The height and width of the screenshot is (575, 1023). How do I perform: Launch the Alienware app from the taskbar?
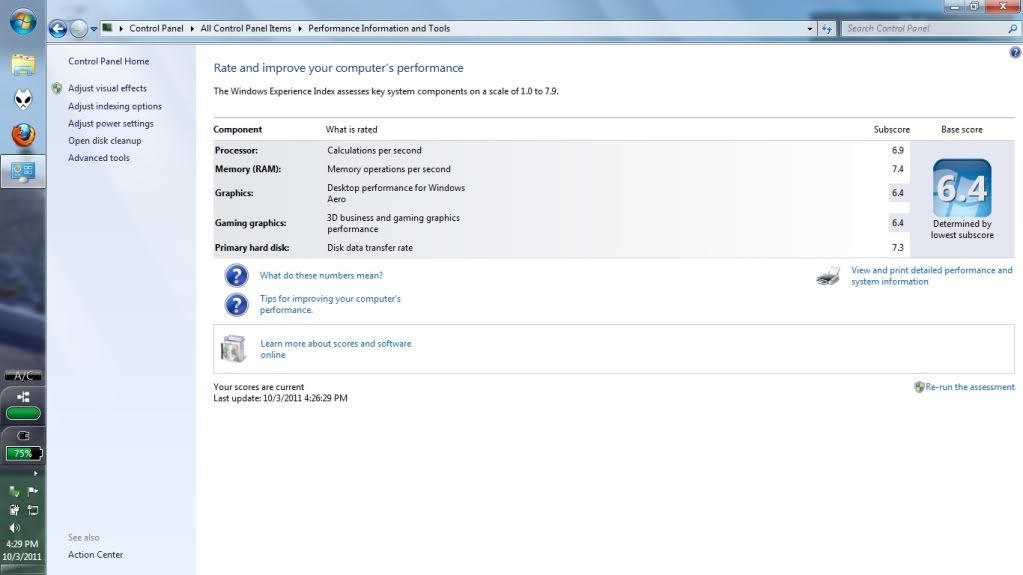(23, 99)
